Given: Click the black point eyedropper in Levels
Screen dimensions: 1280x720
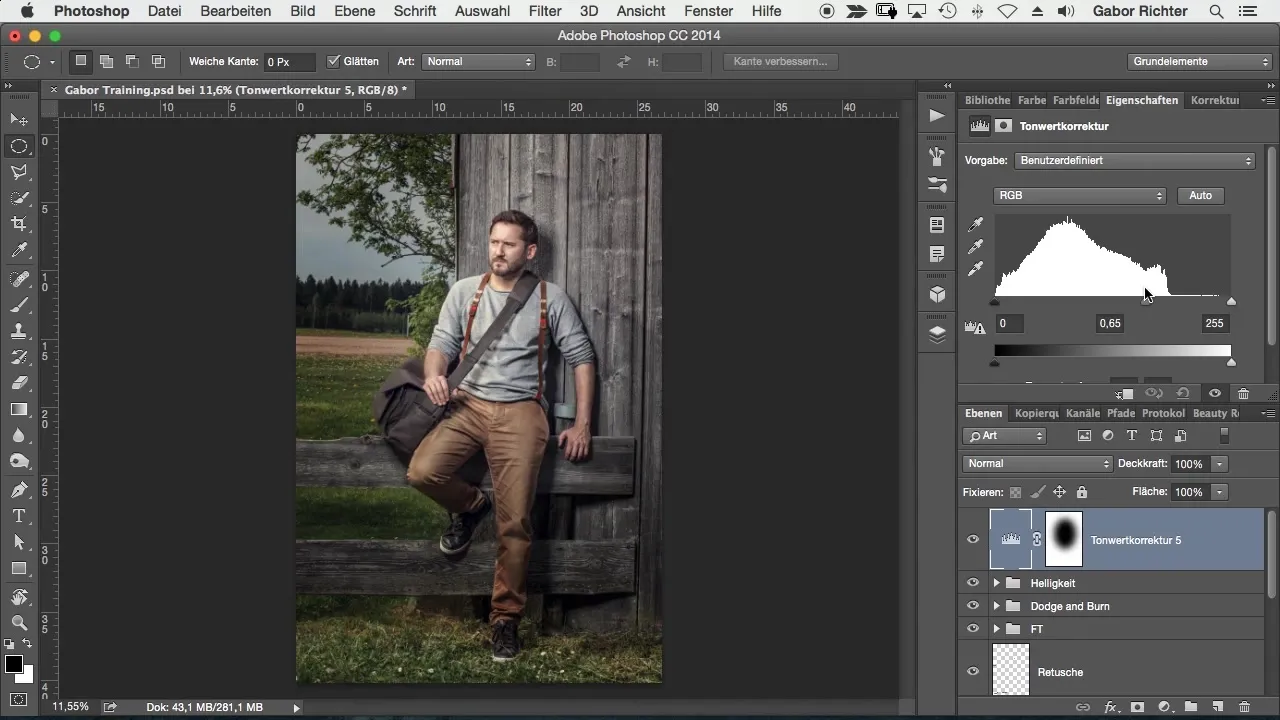Looking at the screenshot, I should click(976, 224).
